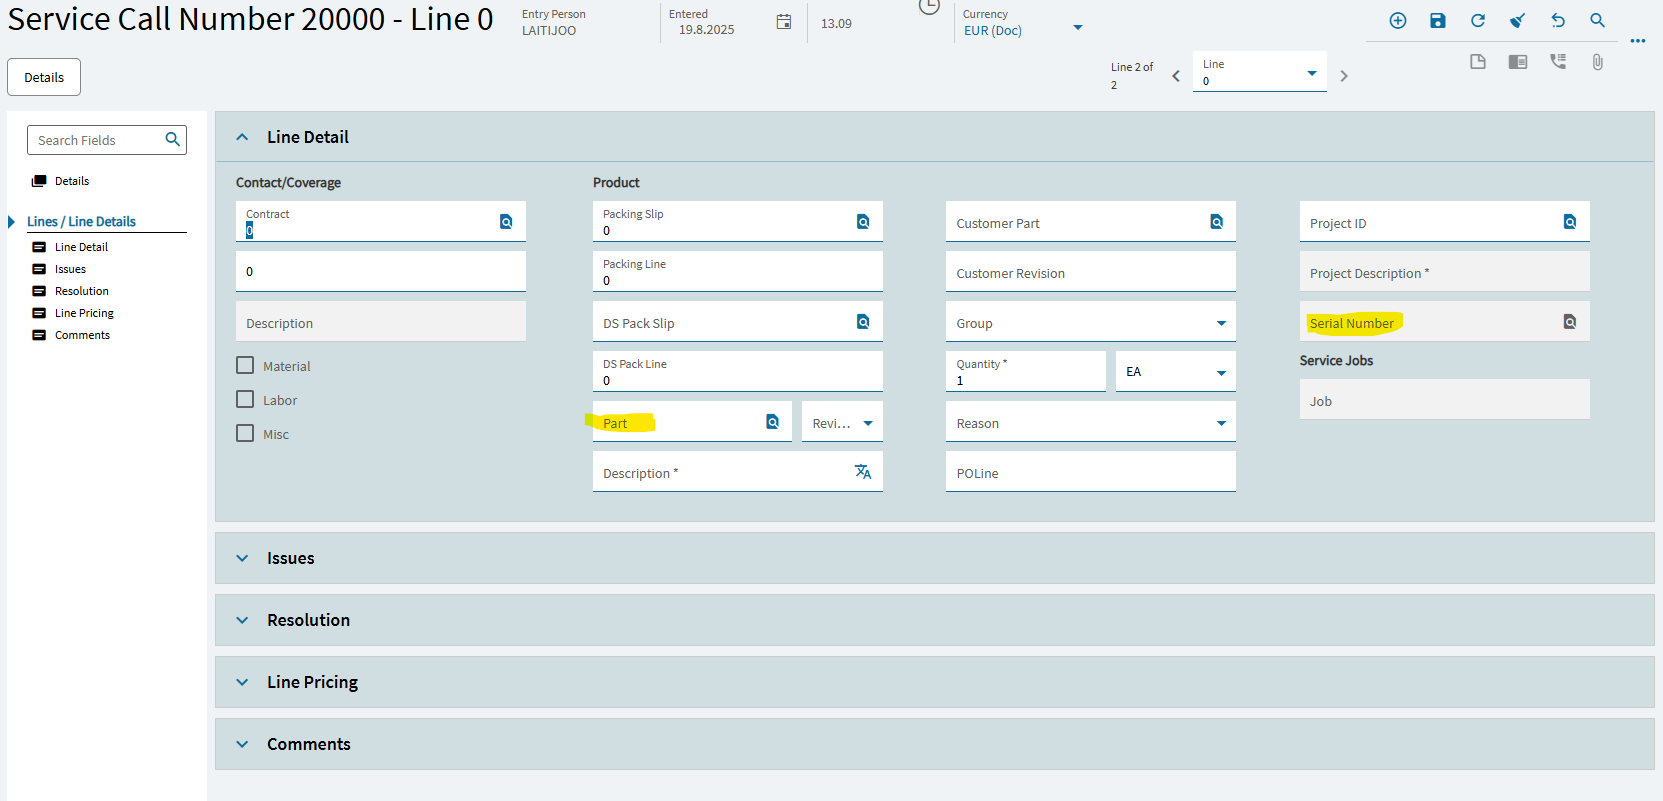
Task: Click the Clear broom icon
Action: point(1517,21)
